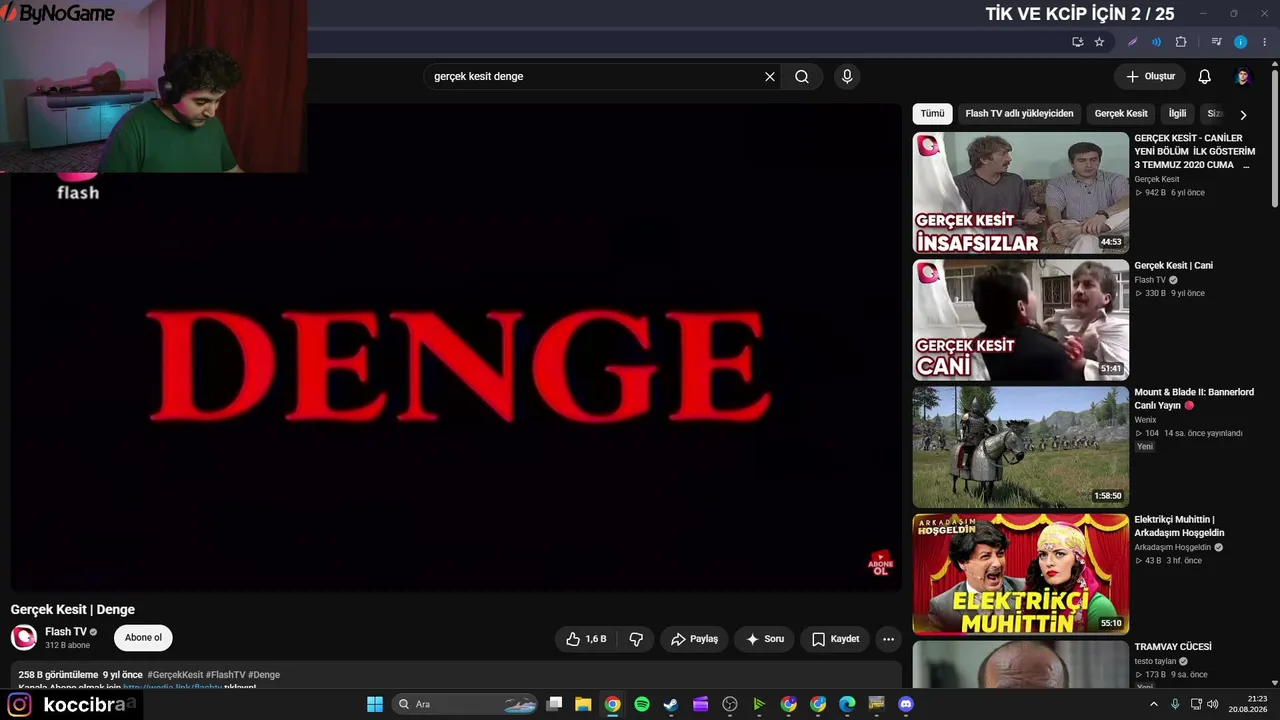
Task: Click the Paylaş share button
Action: coord(694,639)
